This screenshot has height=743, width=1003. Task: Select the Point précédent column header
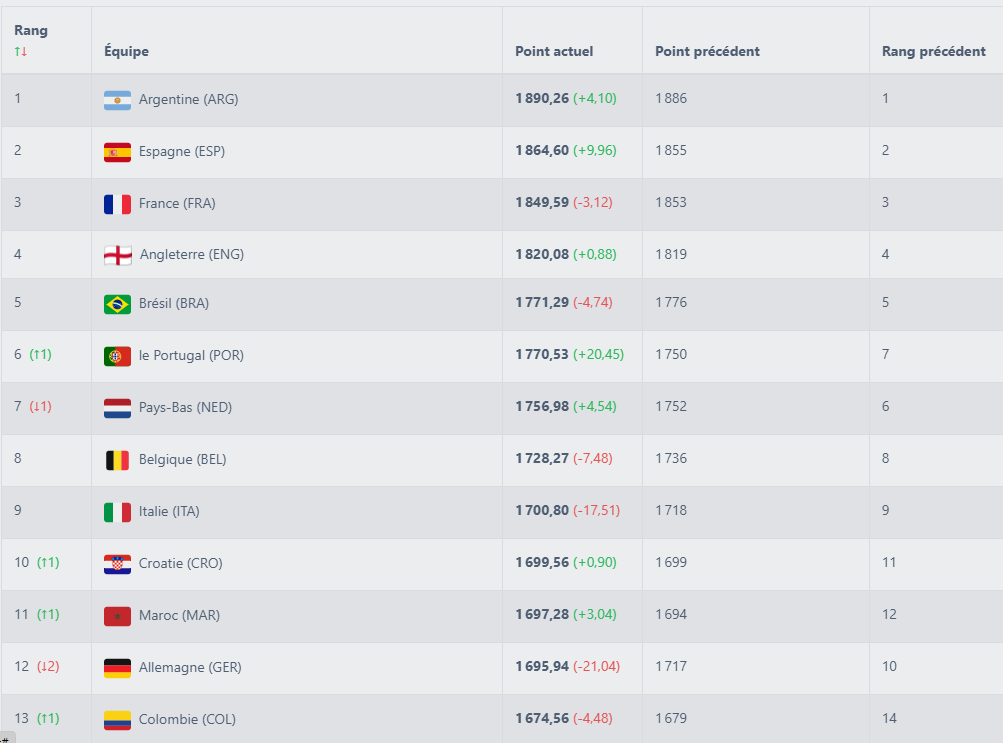click(x=707, y=51)
